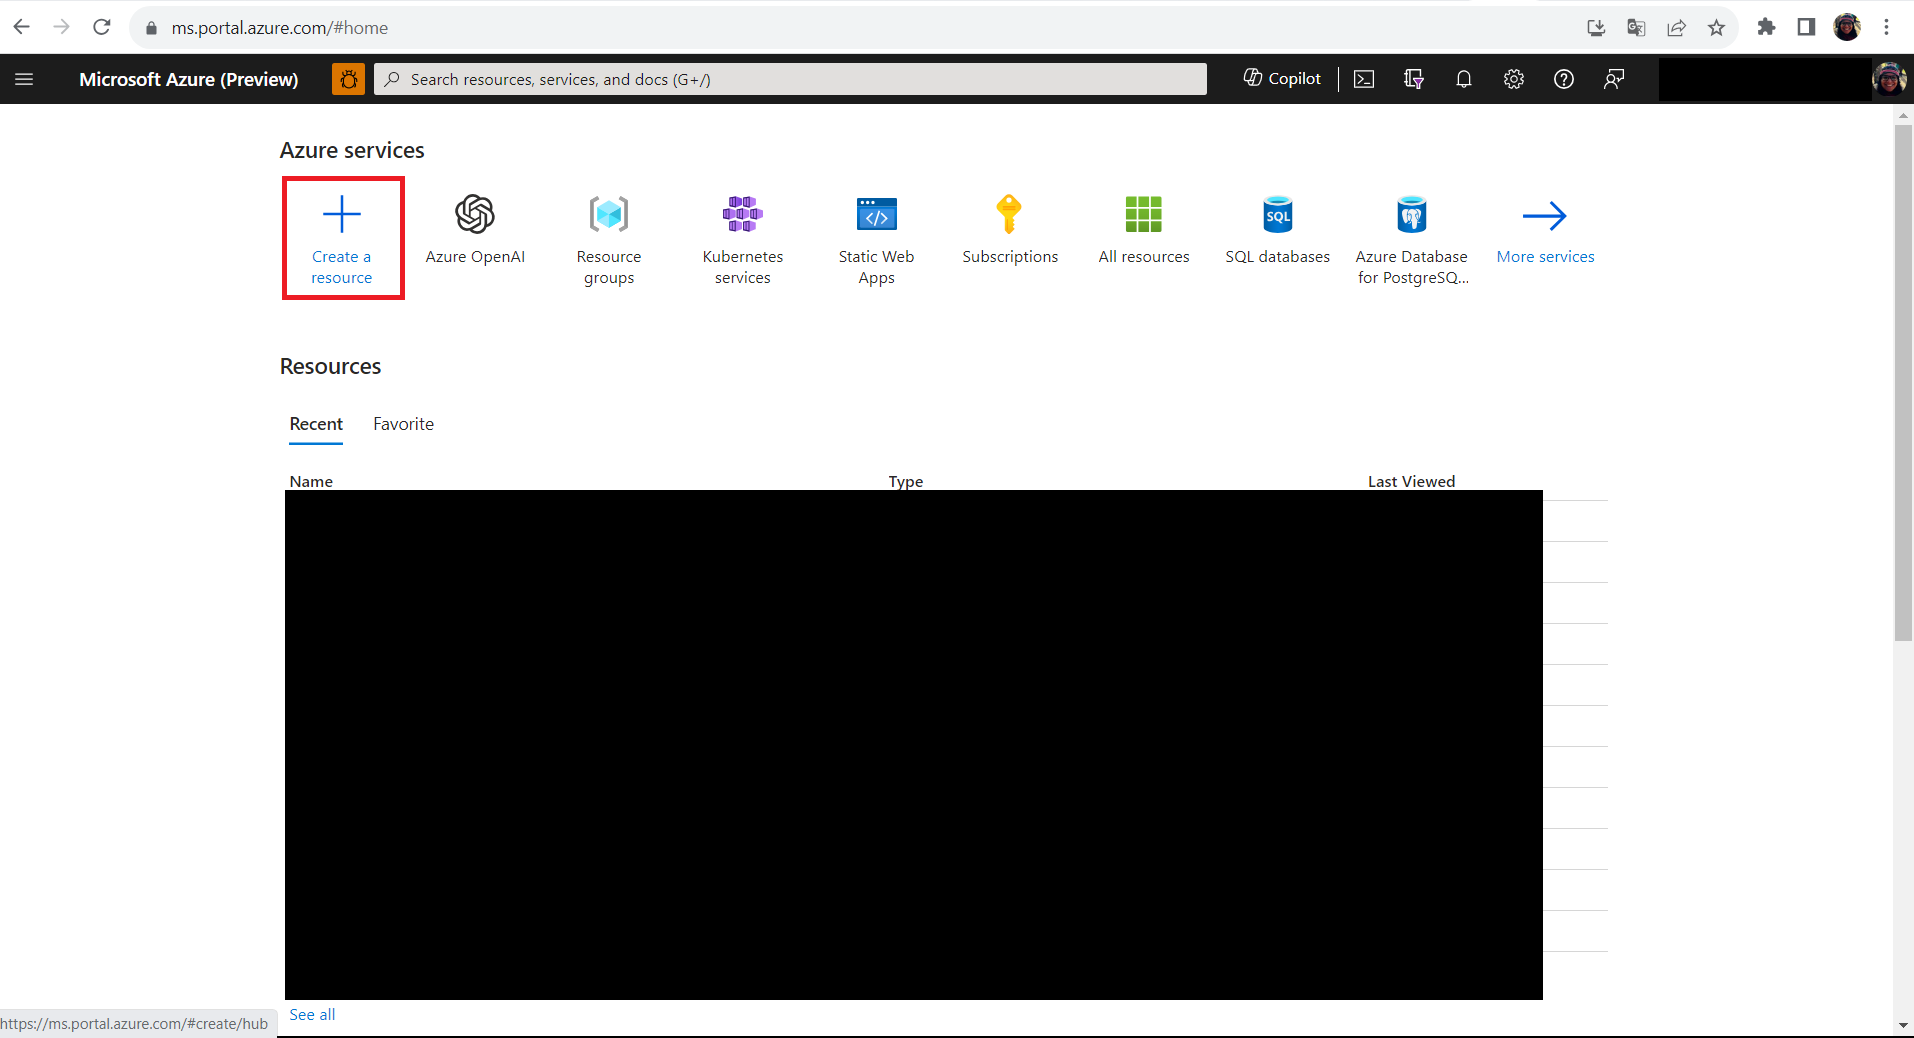Open Azure Database for PostgreSQL
The height and width of the screenshot is (1038, 1914).
click(x=1411, y=240)
